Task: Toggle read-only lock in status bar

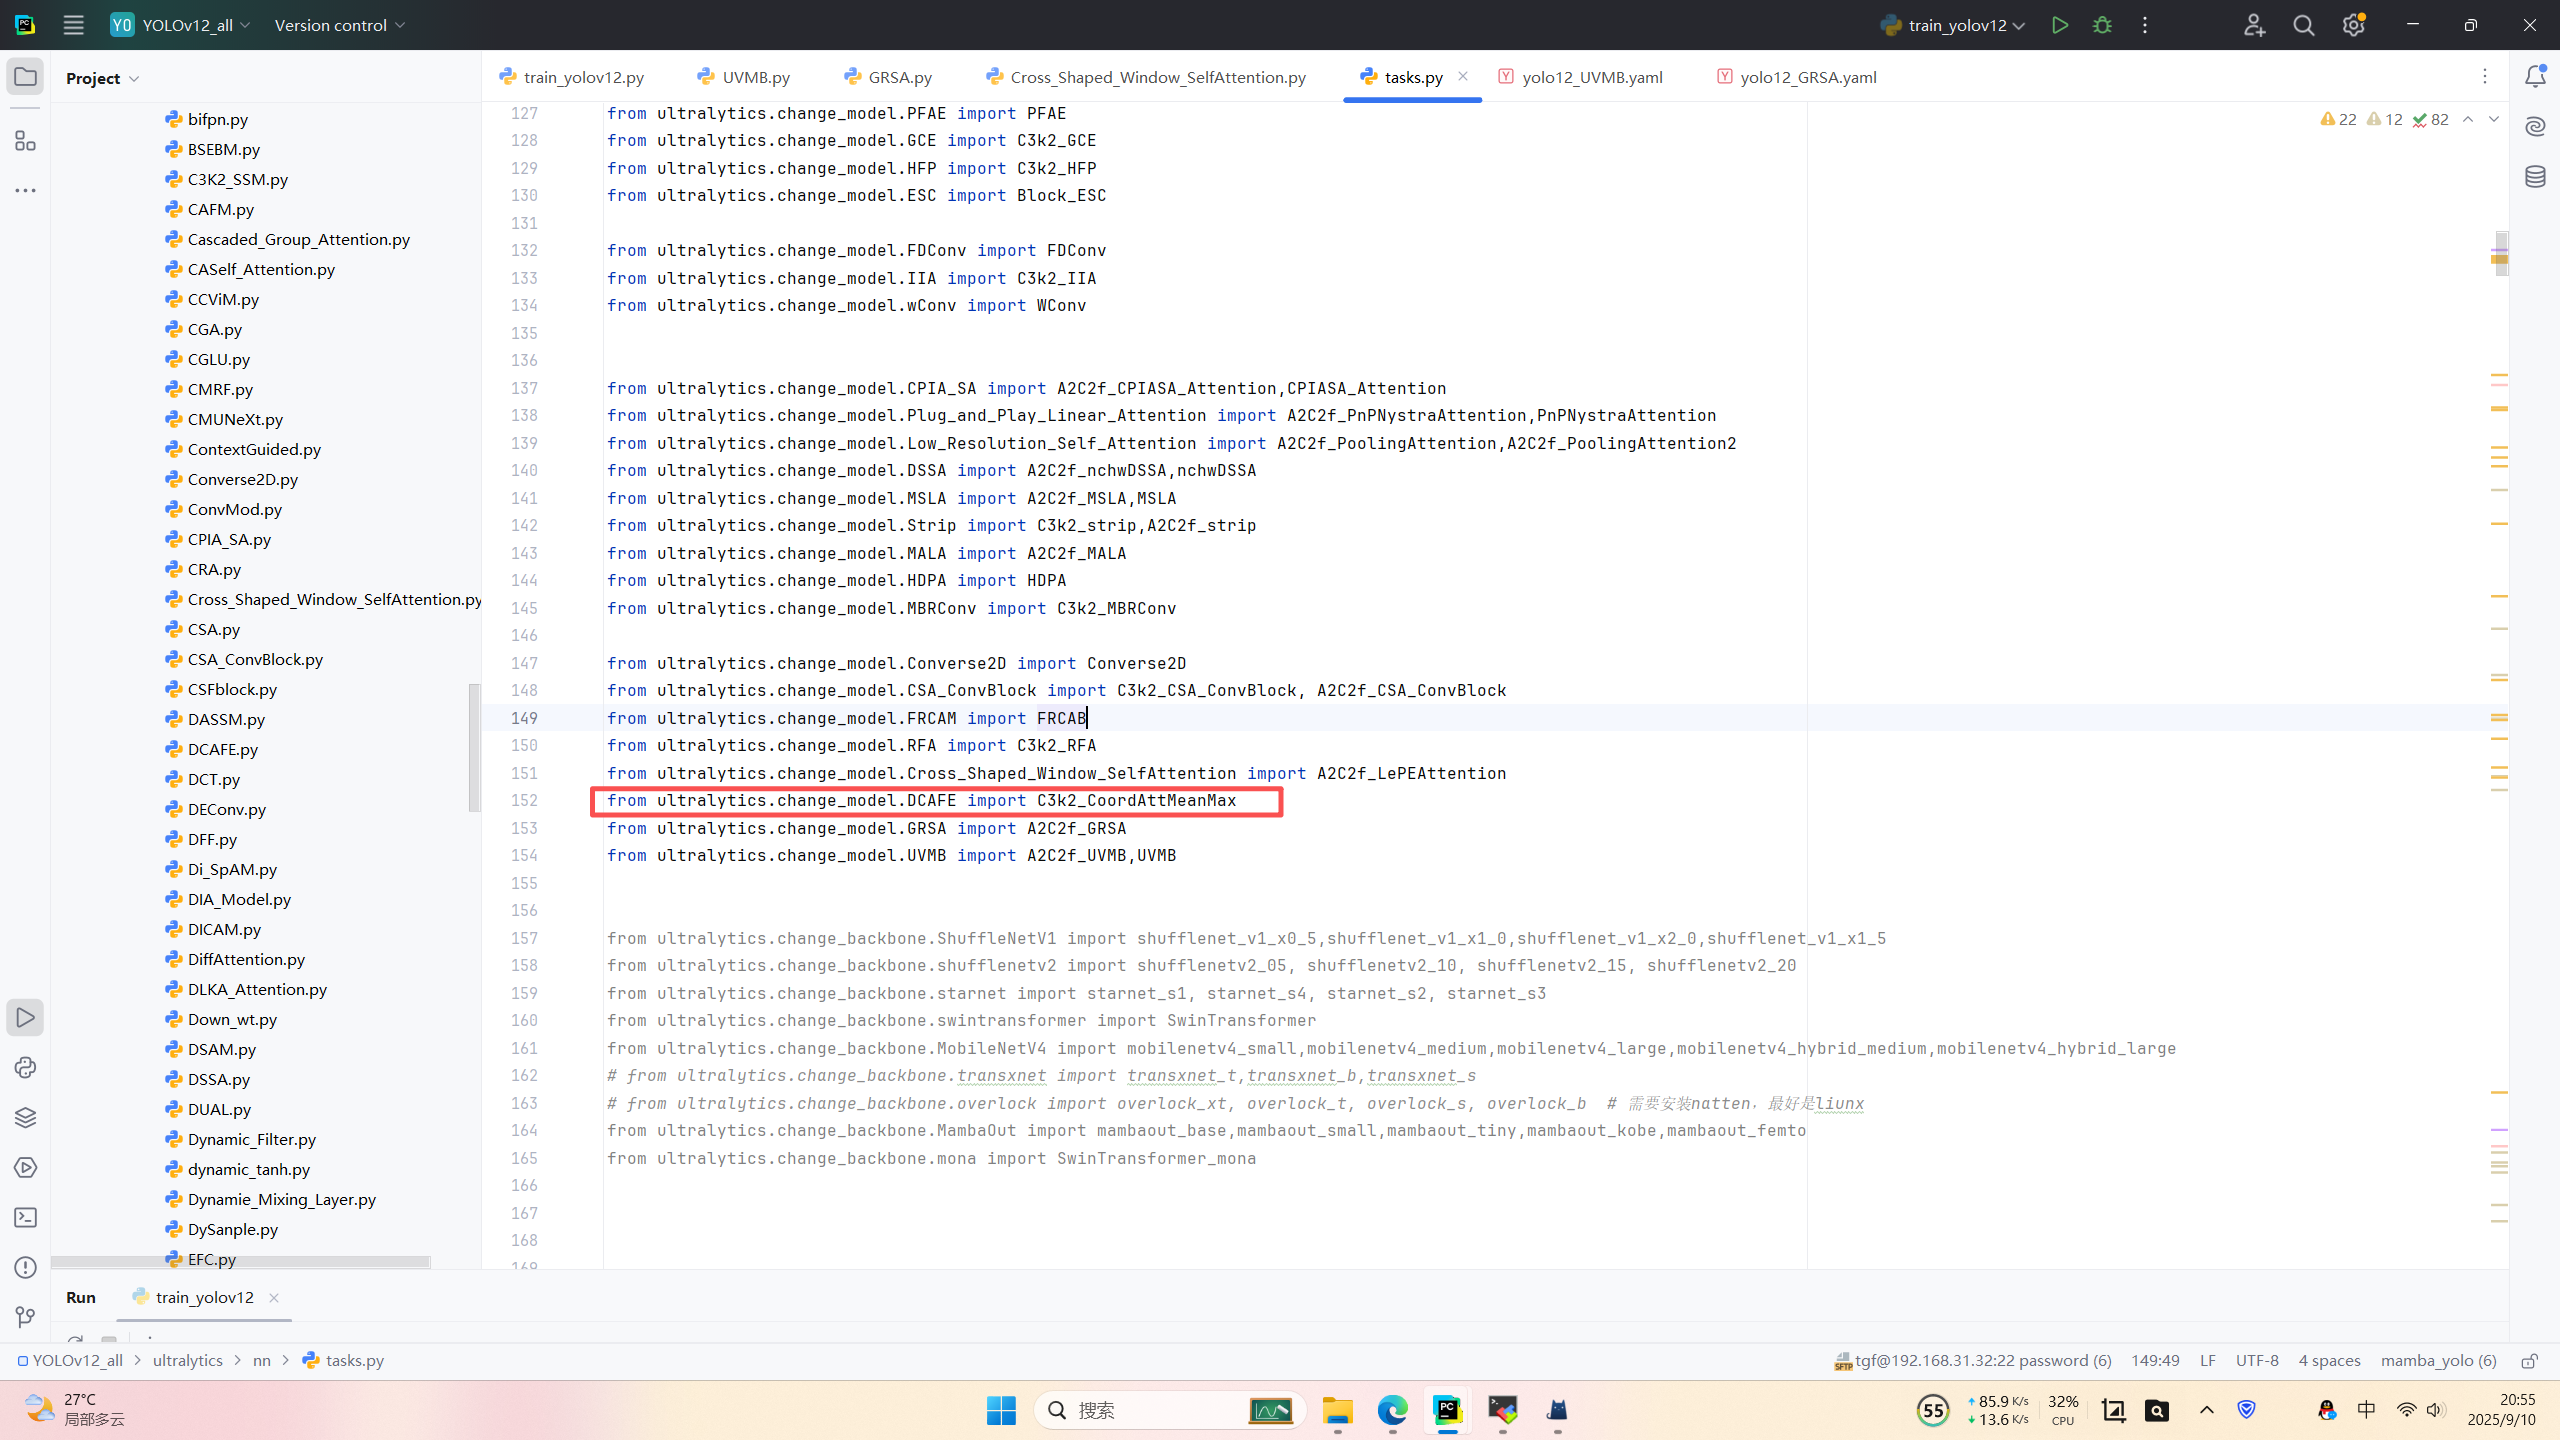Action: (x=2529, y=1361)
